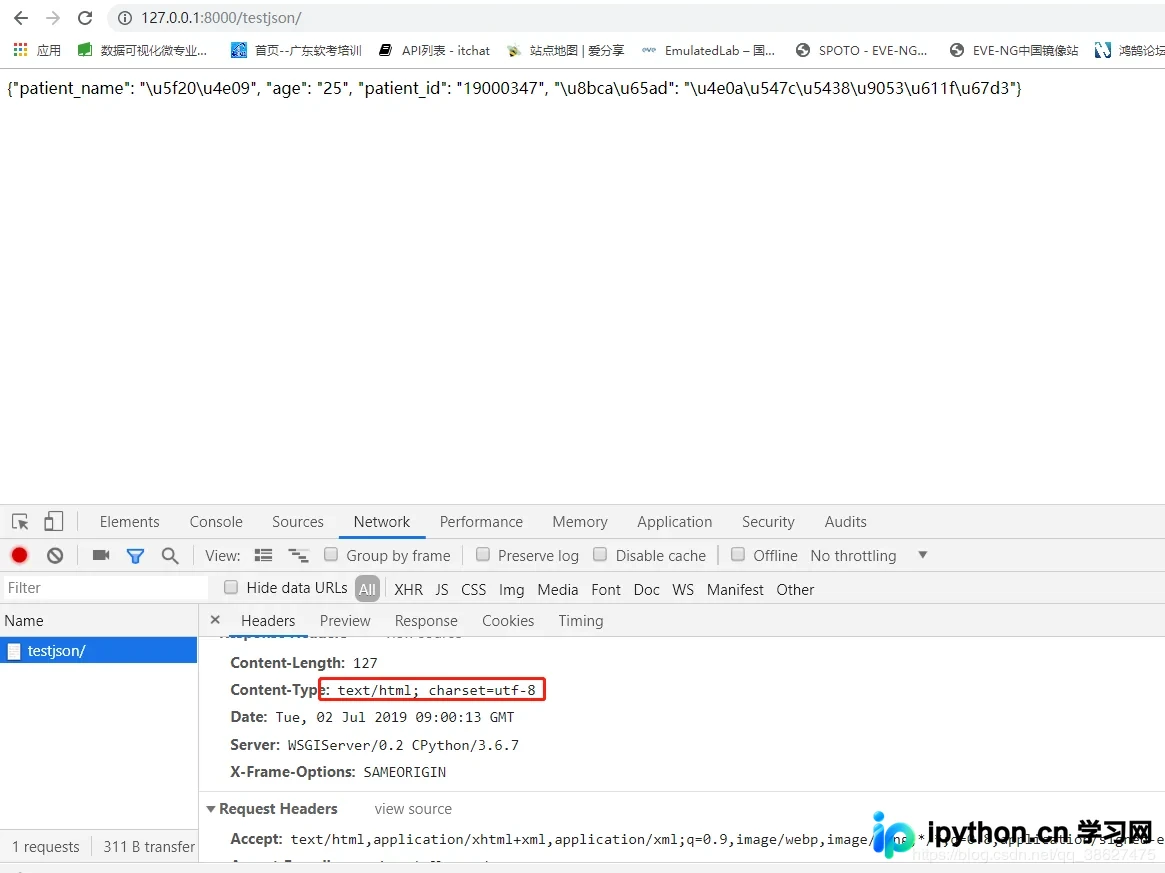Viewport: 1165px width, 873px height.
Task: Filter requests by CSS
Action: (473, 589)
